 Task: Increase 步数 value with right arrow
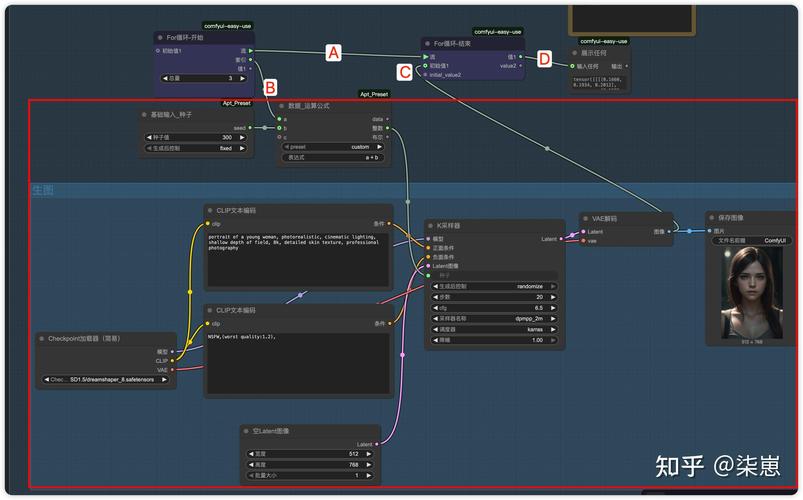(553, 297)
